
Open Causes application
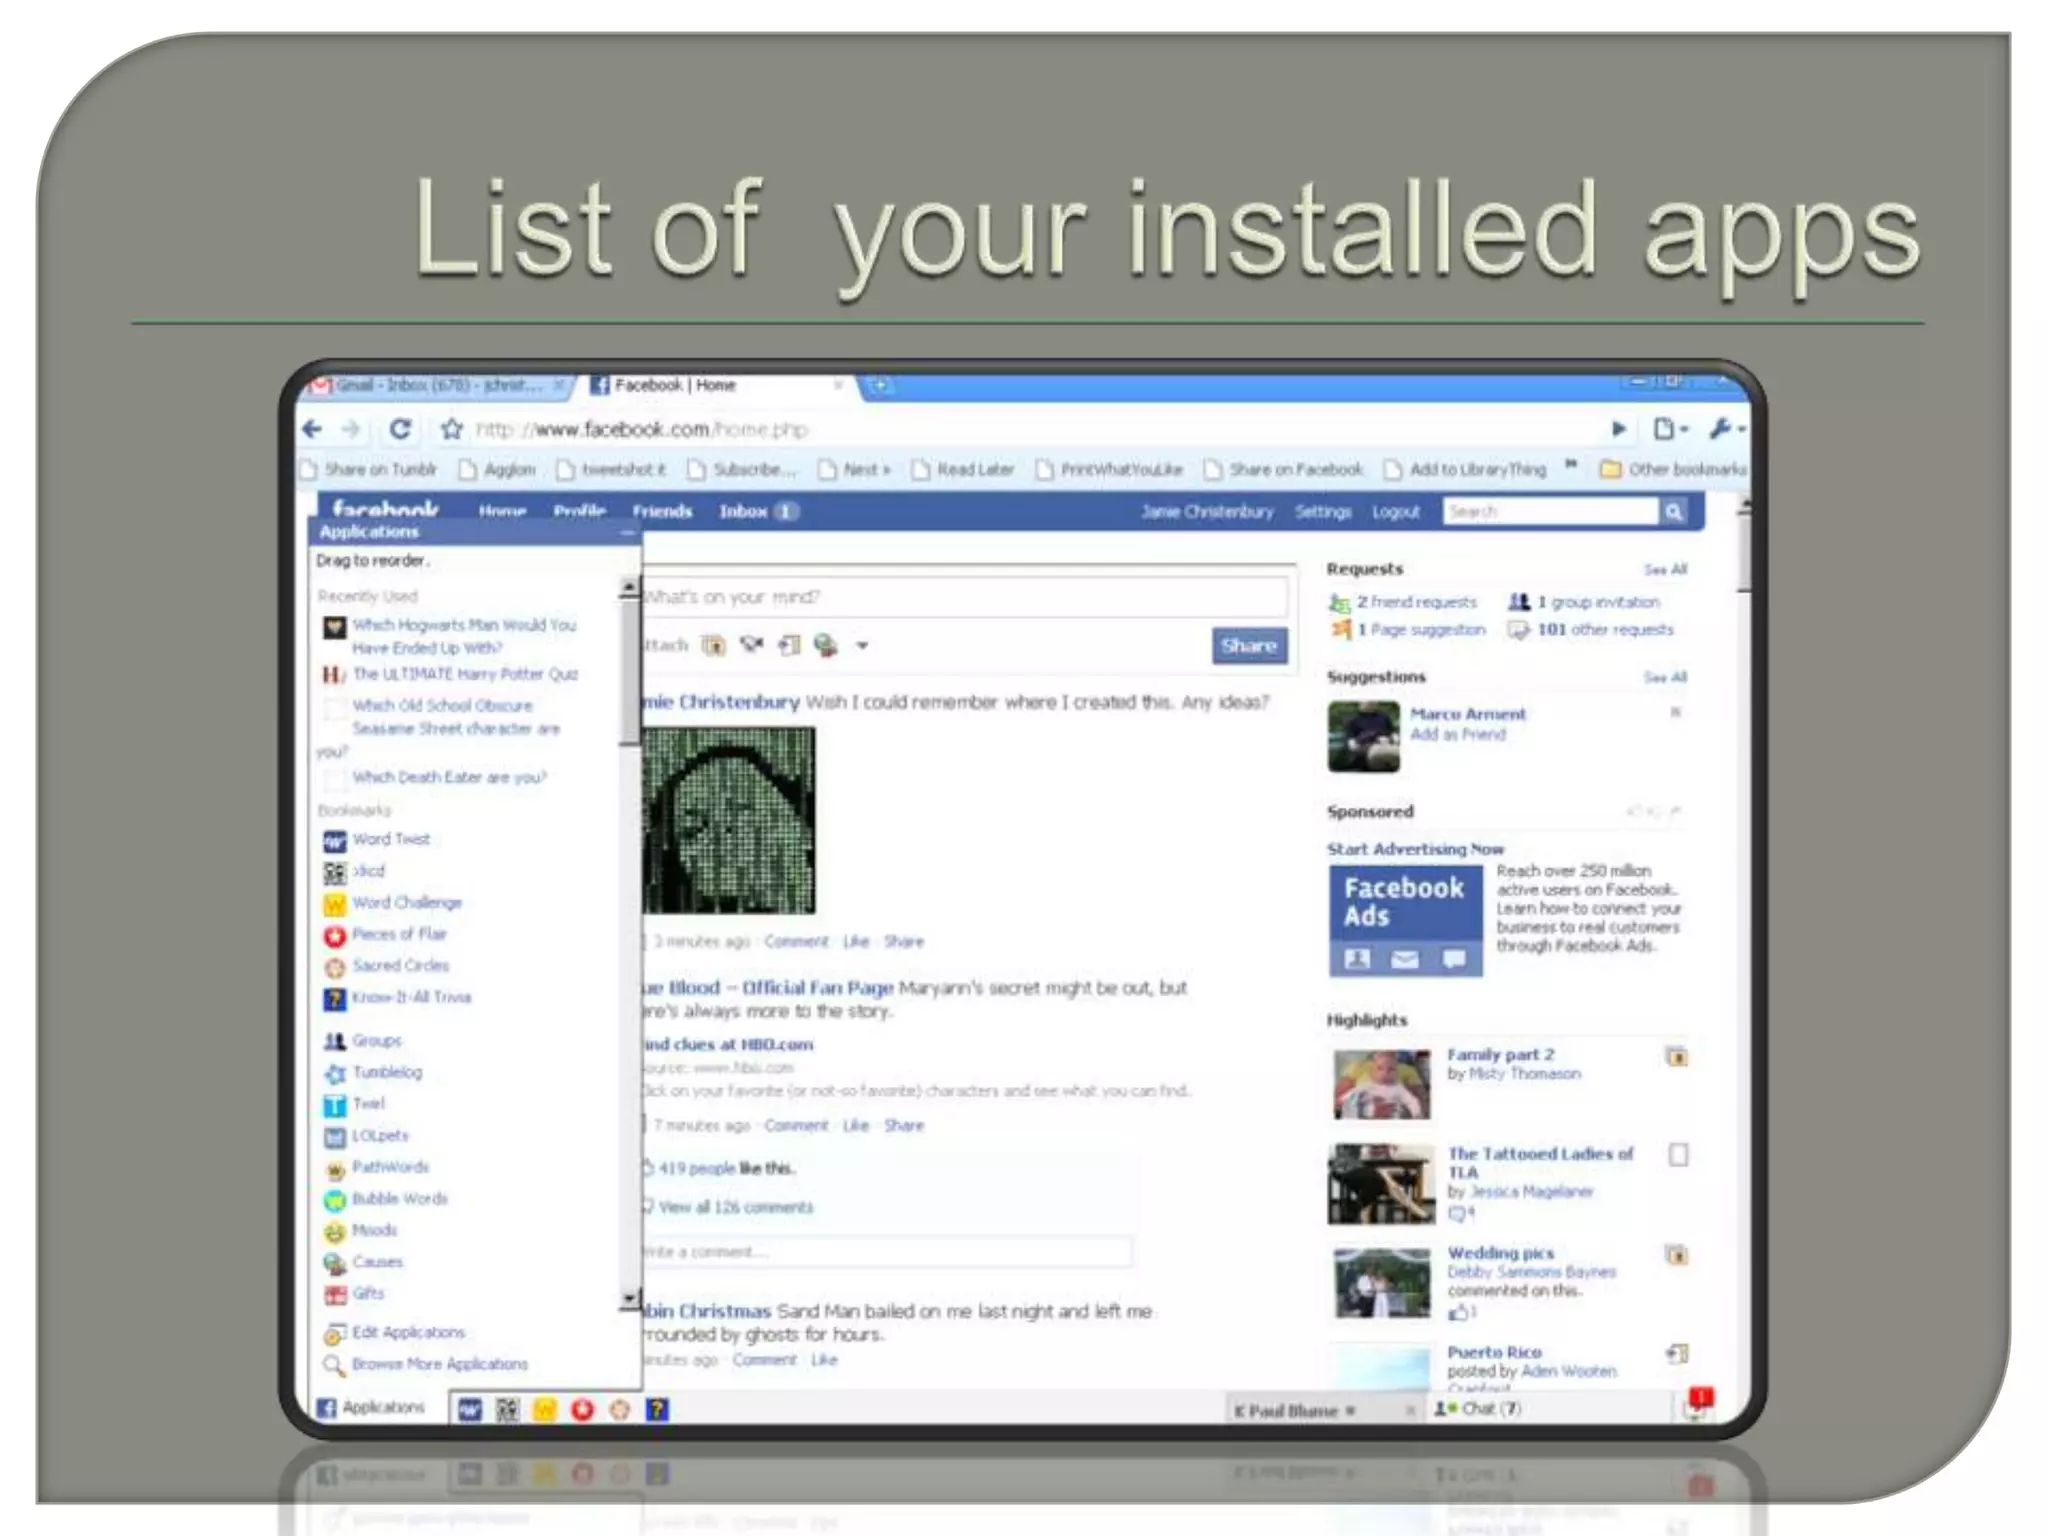(377, 1262)
